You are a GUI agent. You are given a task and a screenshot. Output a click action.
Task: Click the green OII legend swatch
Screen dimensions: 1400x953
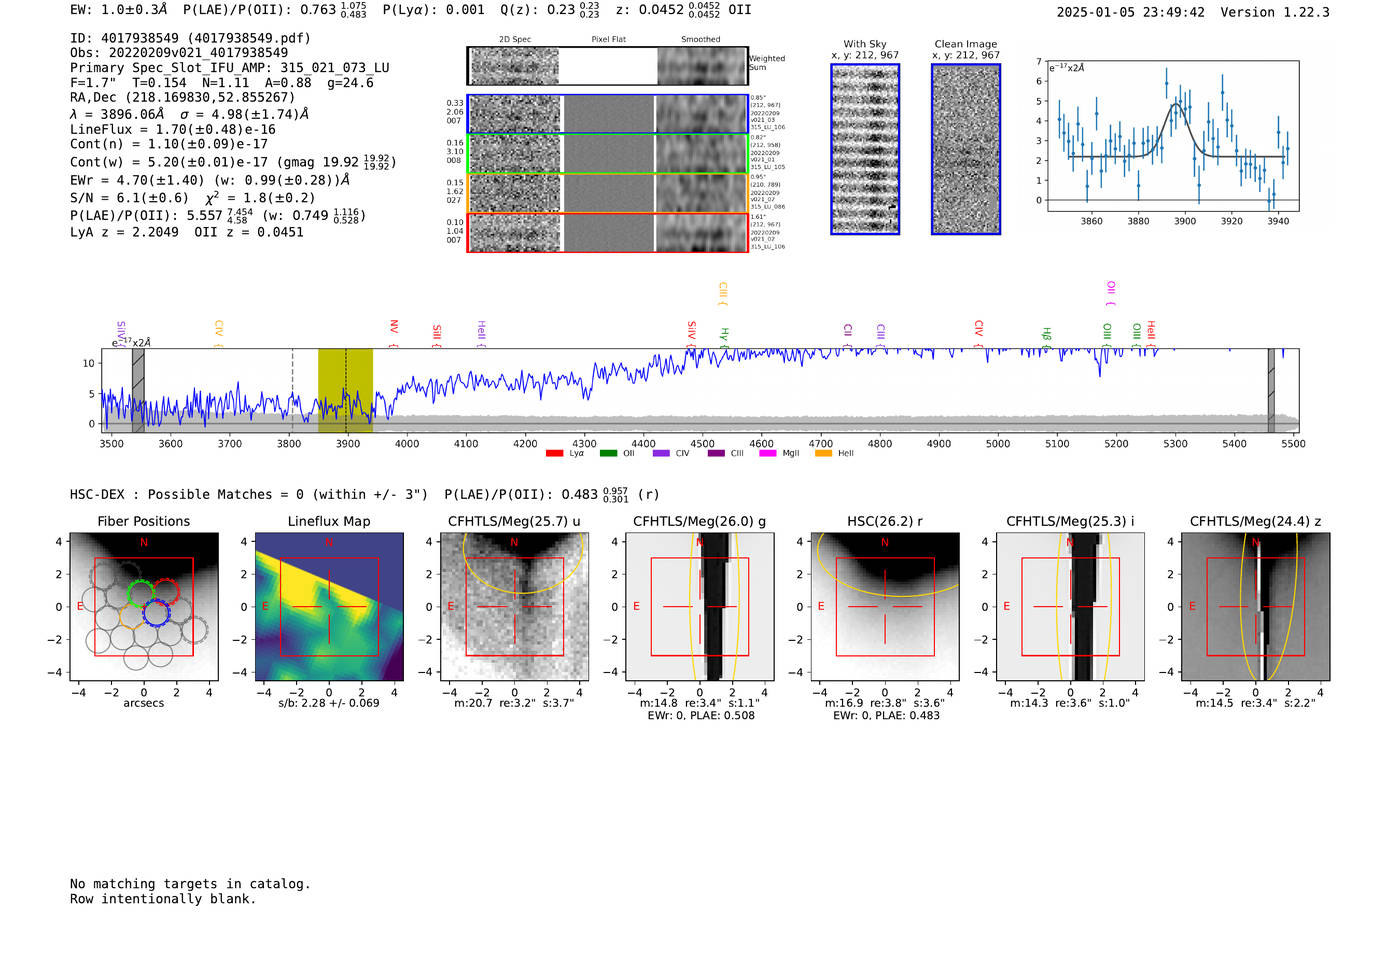(x=608, y=453)
